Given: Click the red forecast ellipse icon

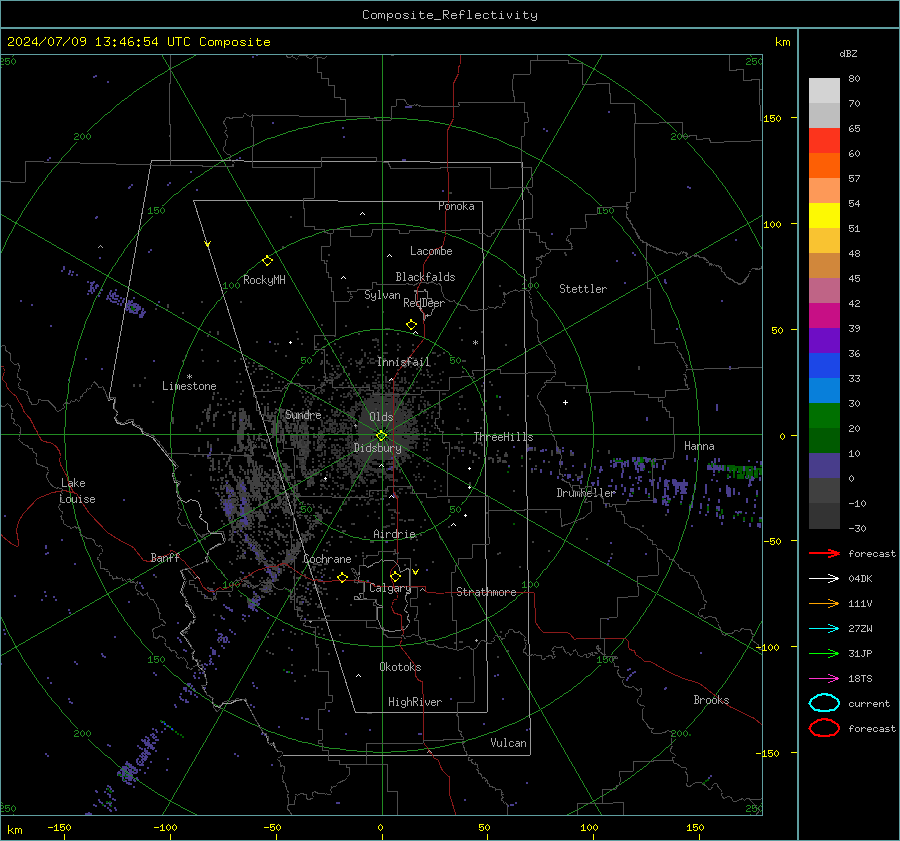Looking at the screenshot, I should 824,728.
